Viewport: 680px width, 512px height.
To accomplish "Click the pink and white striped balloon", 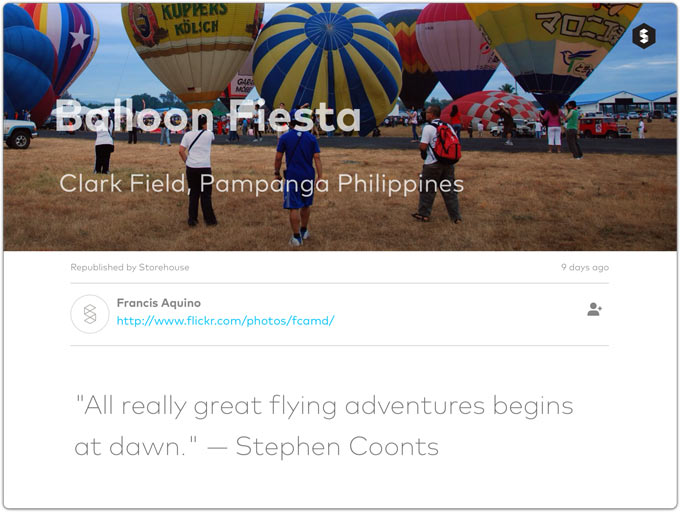I will click(453, 50).
